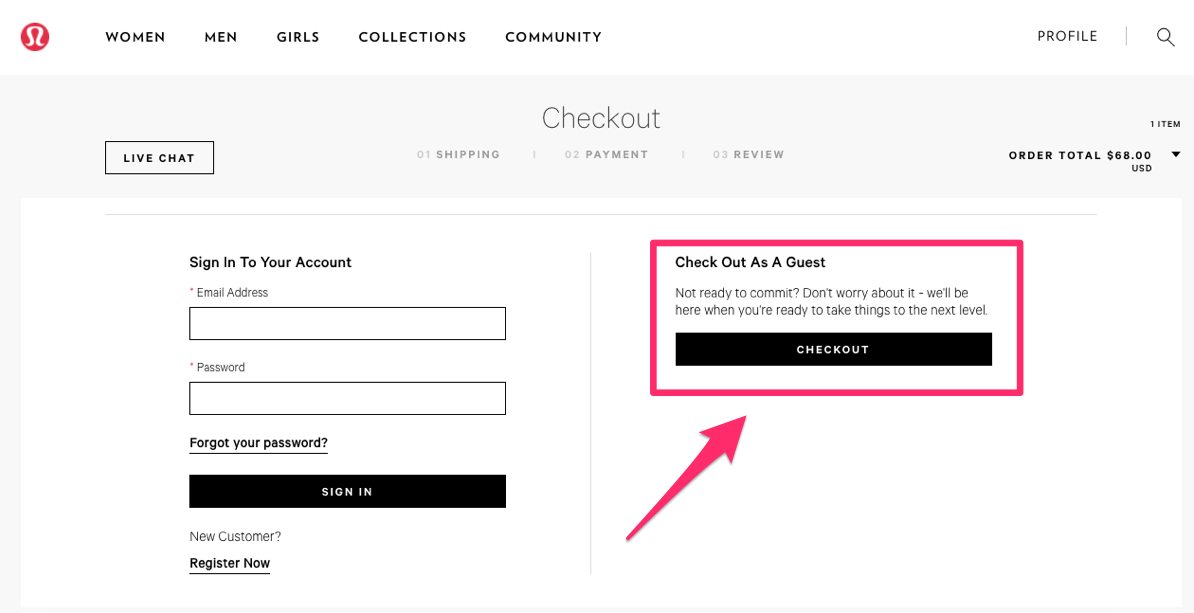1194x613 pixels.
Task: Open the Community menu
Action: (554, 37)
